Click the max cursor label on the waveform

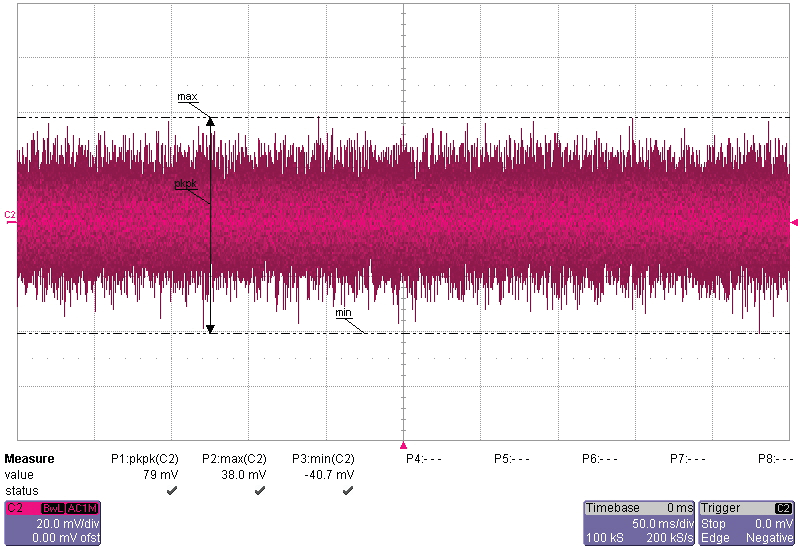pyautogui.click(x=187, y=97)
